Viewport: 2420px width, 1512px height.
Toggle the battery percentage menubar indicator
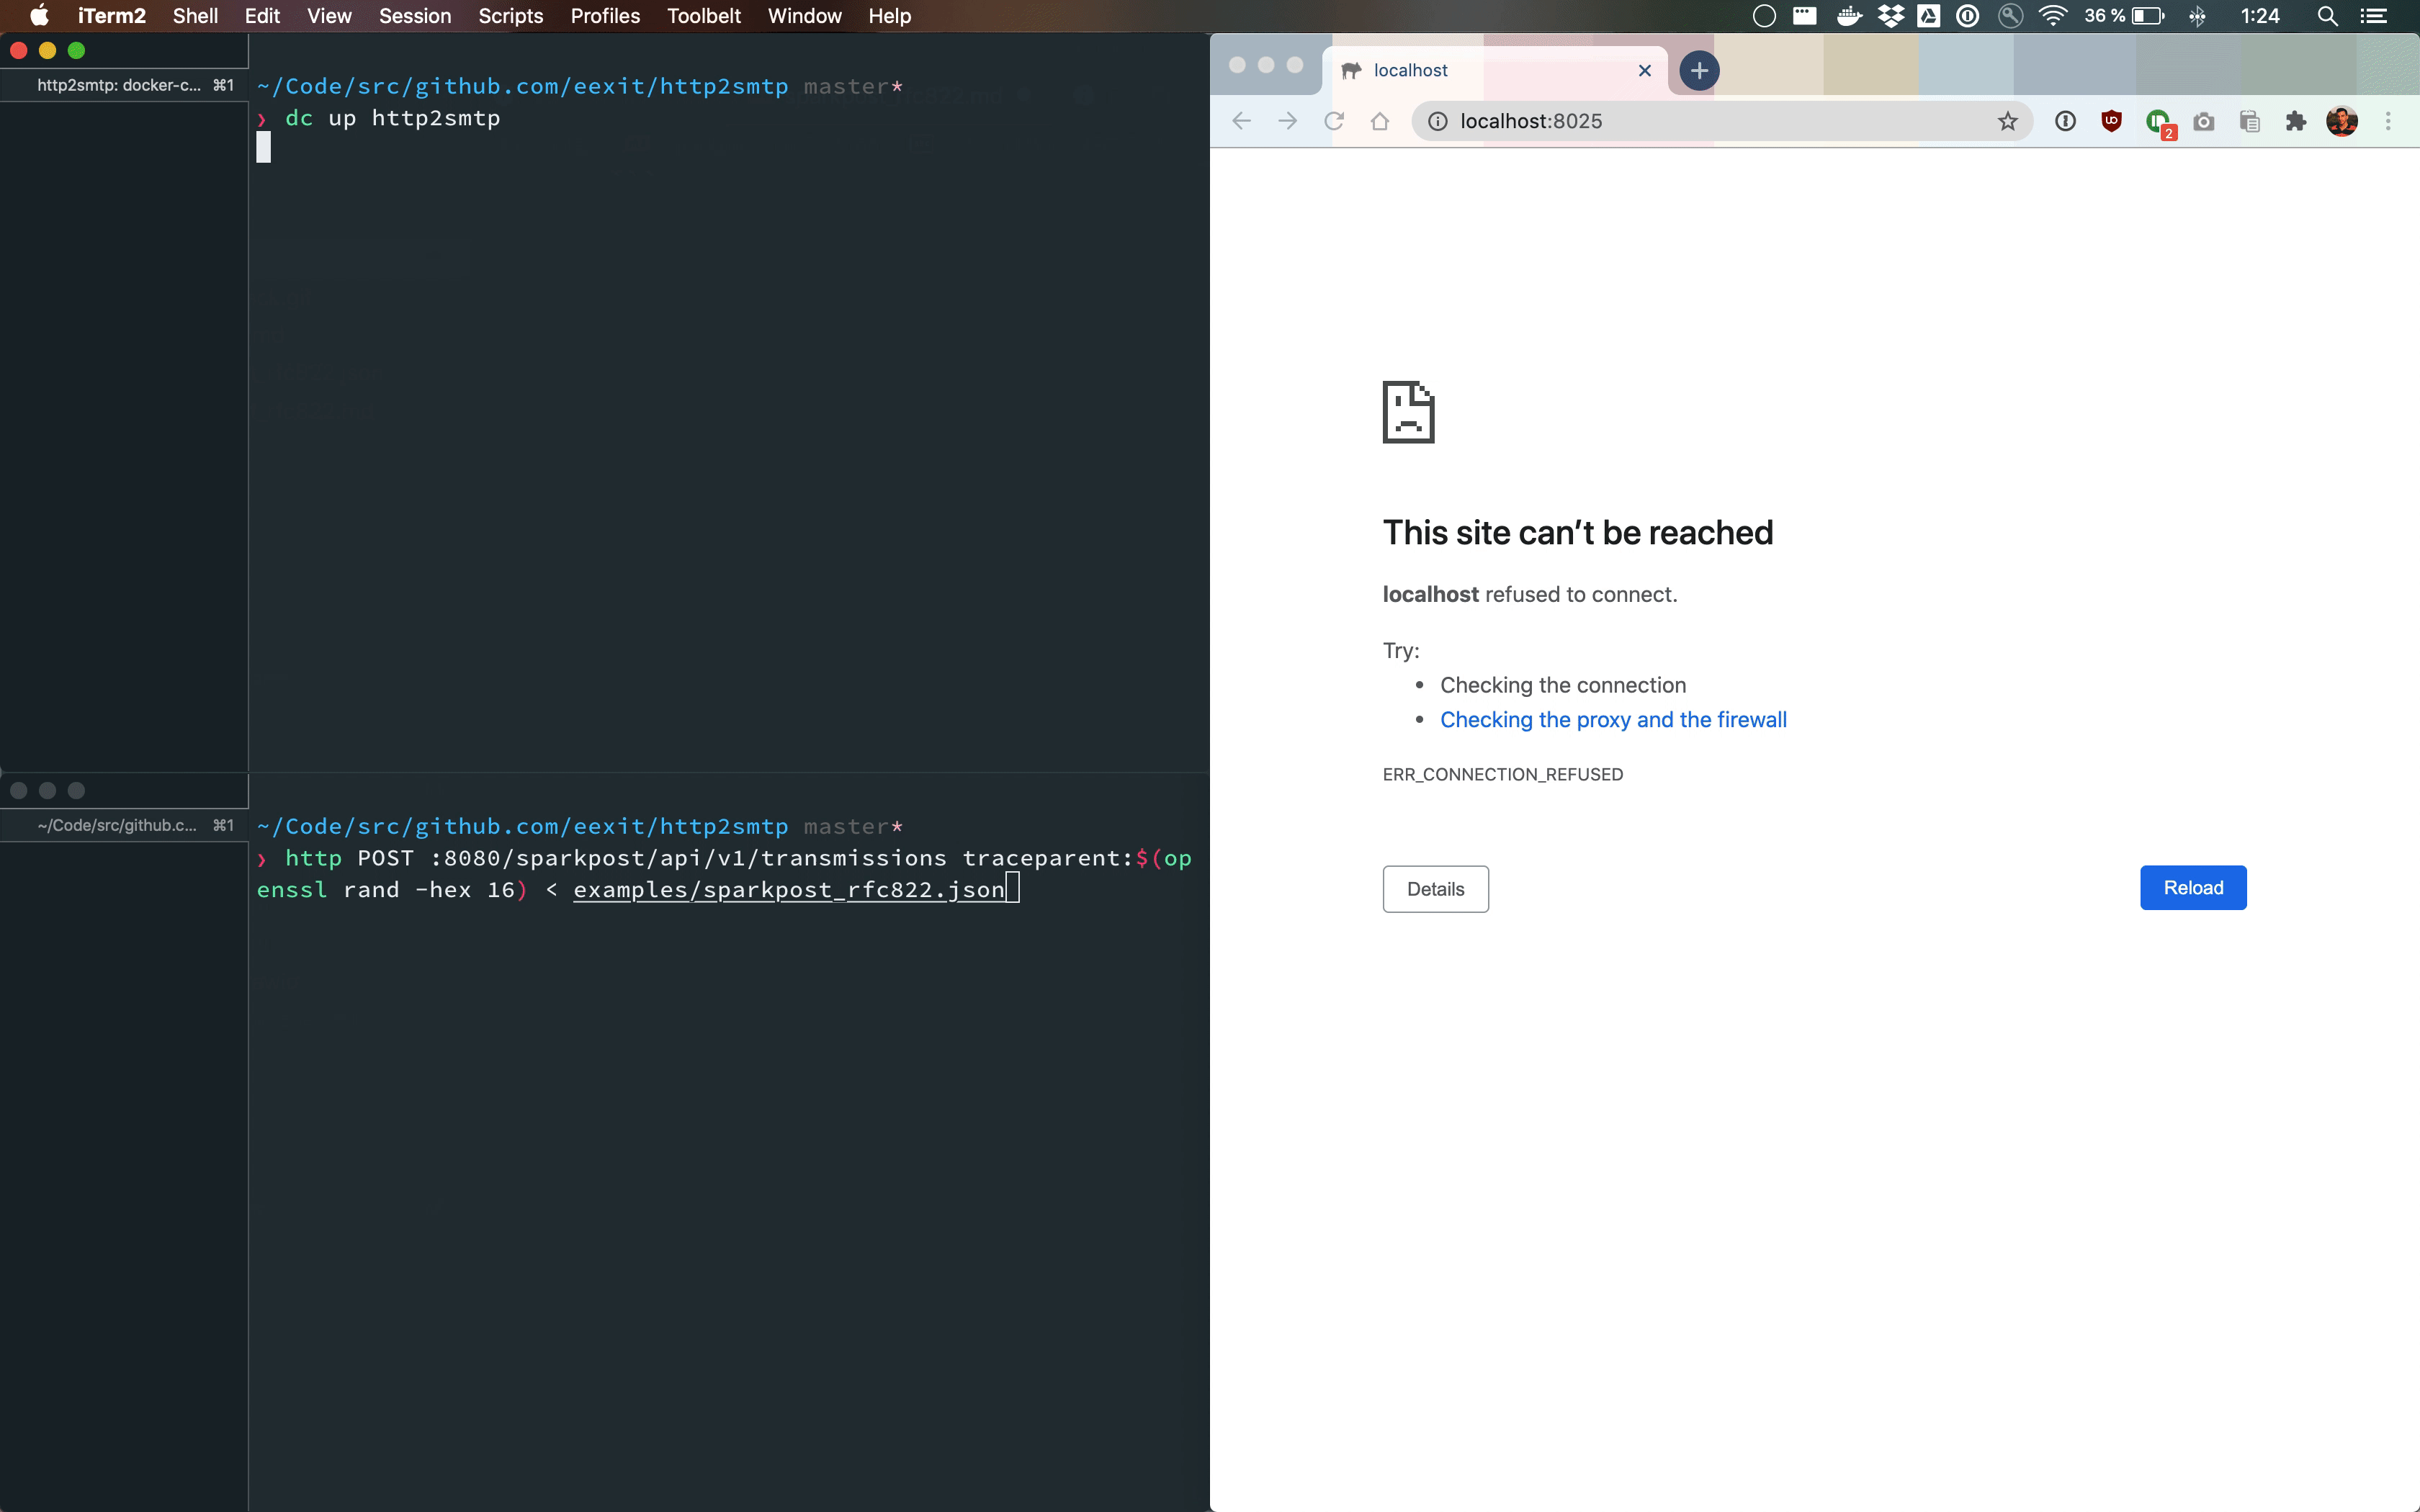pos(2129,16)
